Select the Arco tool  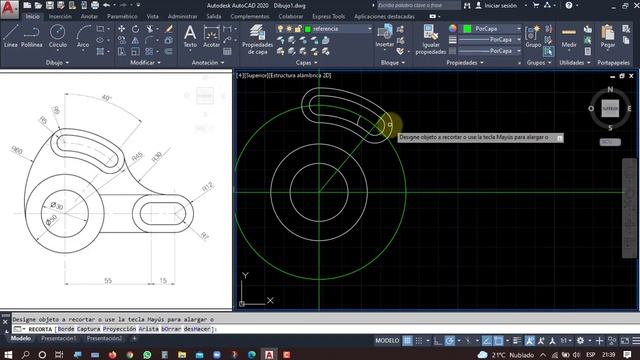(x=83, y=36)
